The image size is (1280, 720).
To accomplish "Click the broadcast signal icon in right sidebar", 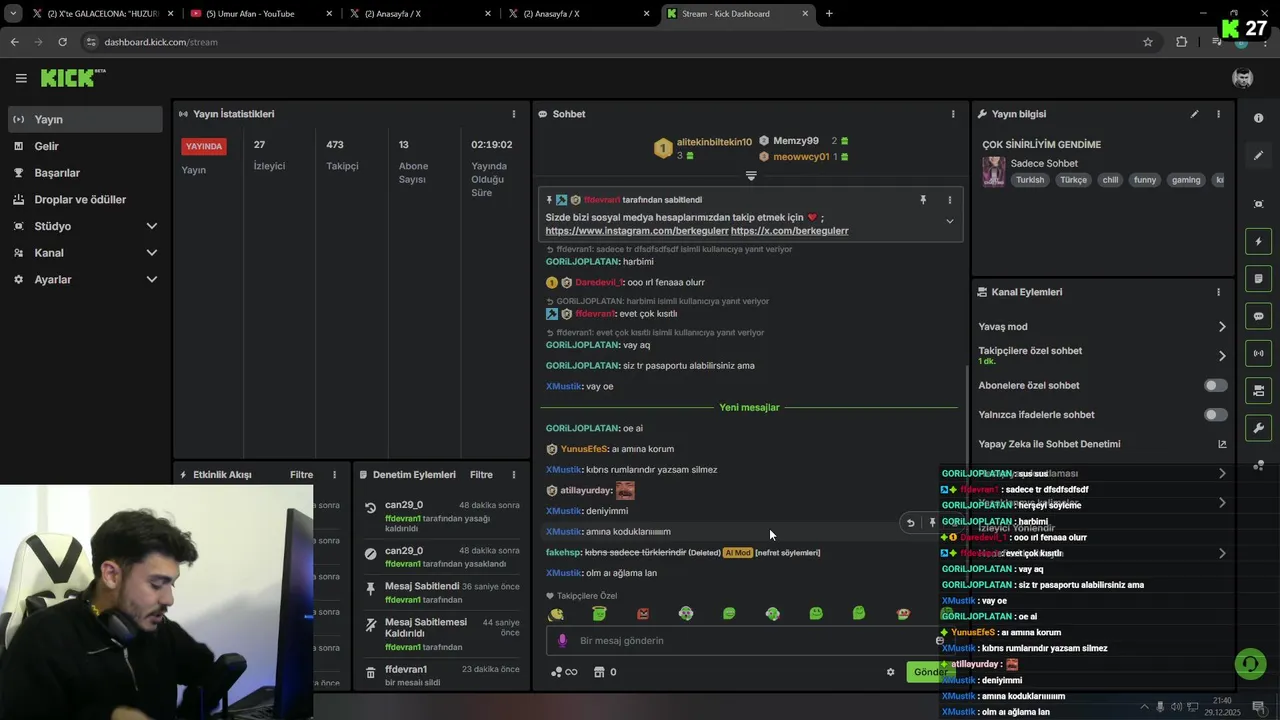I will coord(1258,353).
